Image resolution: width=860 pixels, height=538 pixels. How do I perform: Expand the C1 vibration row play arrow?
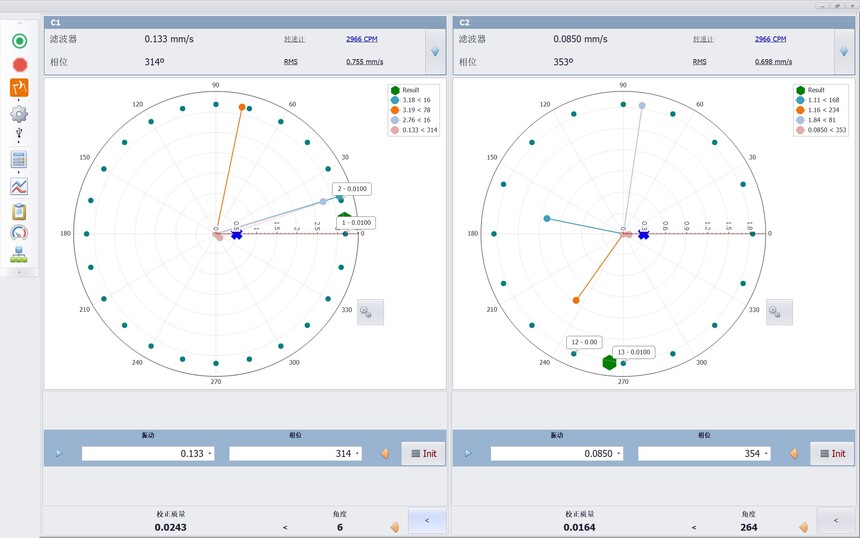(59, 453)
